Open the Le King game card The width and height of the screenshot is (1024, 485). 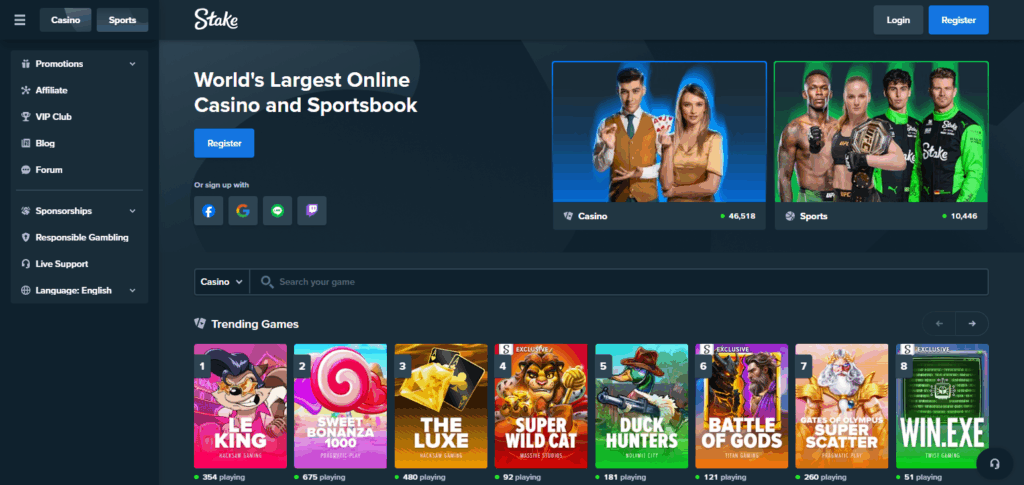pyautogui.click(x=240, y=406)
